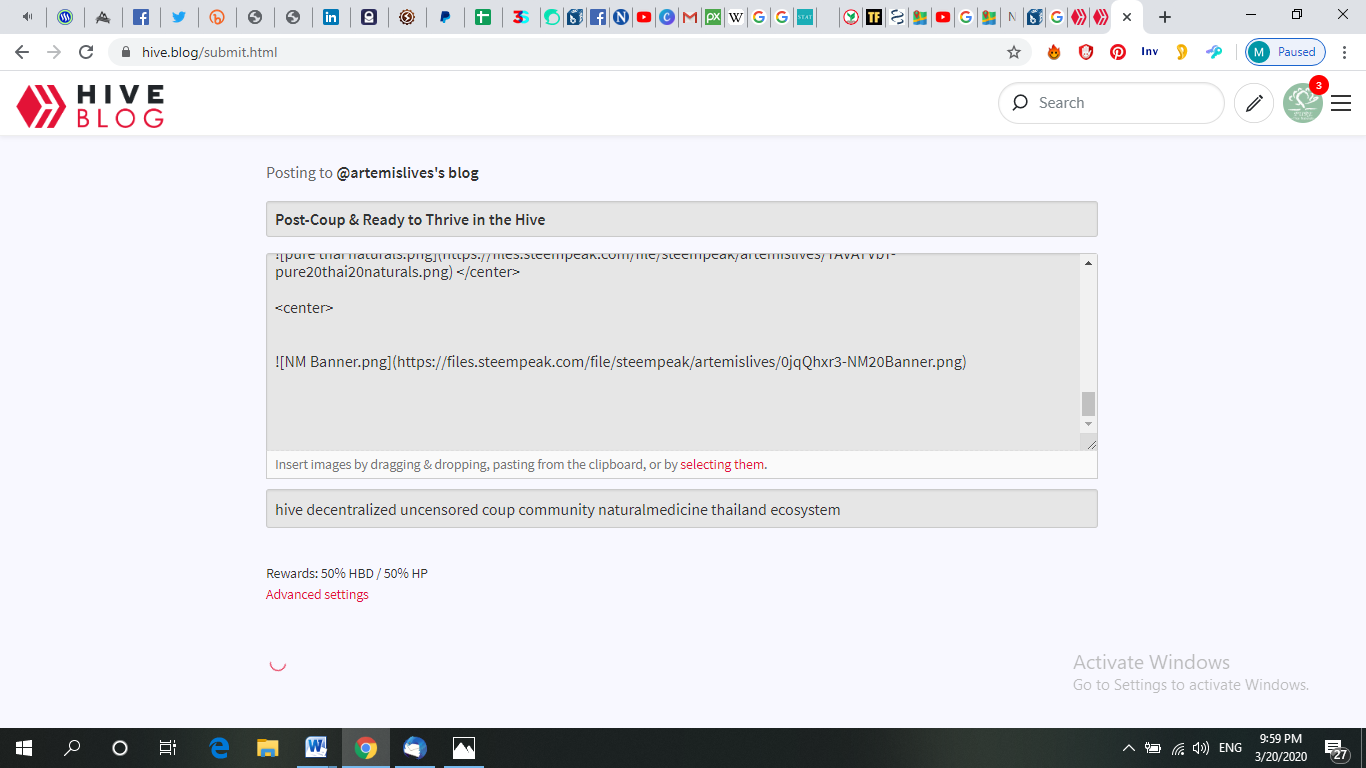Click the post body scrollbar thumb

point(1088,403)
